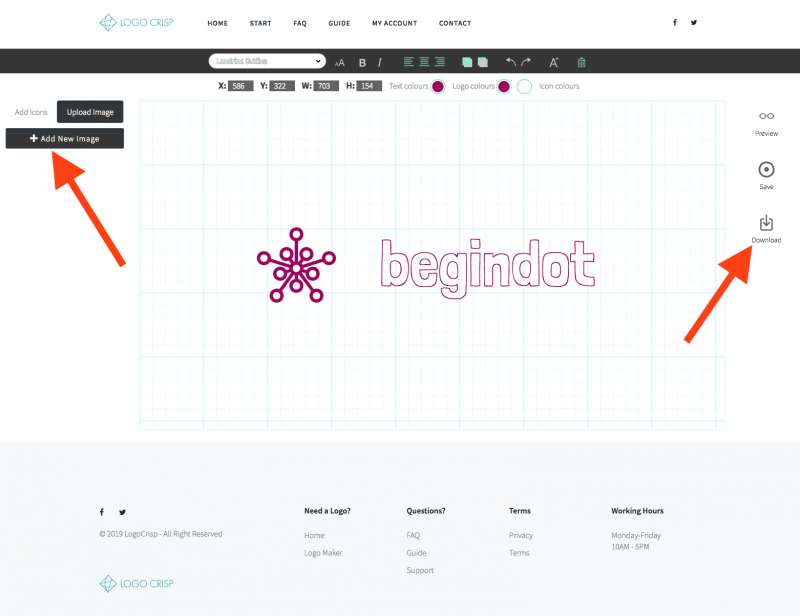The image size is (800, 616).
Task: Open the CONTACT navigation item
Action: 455,23
